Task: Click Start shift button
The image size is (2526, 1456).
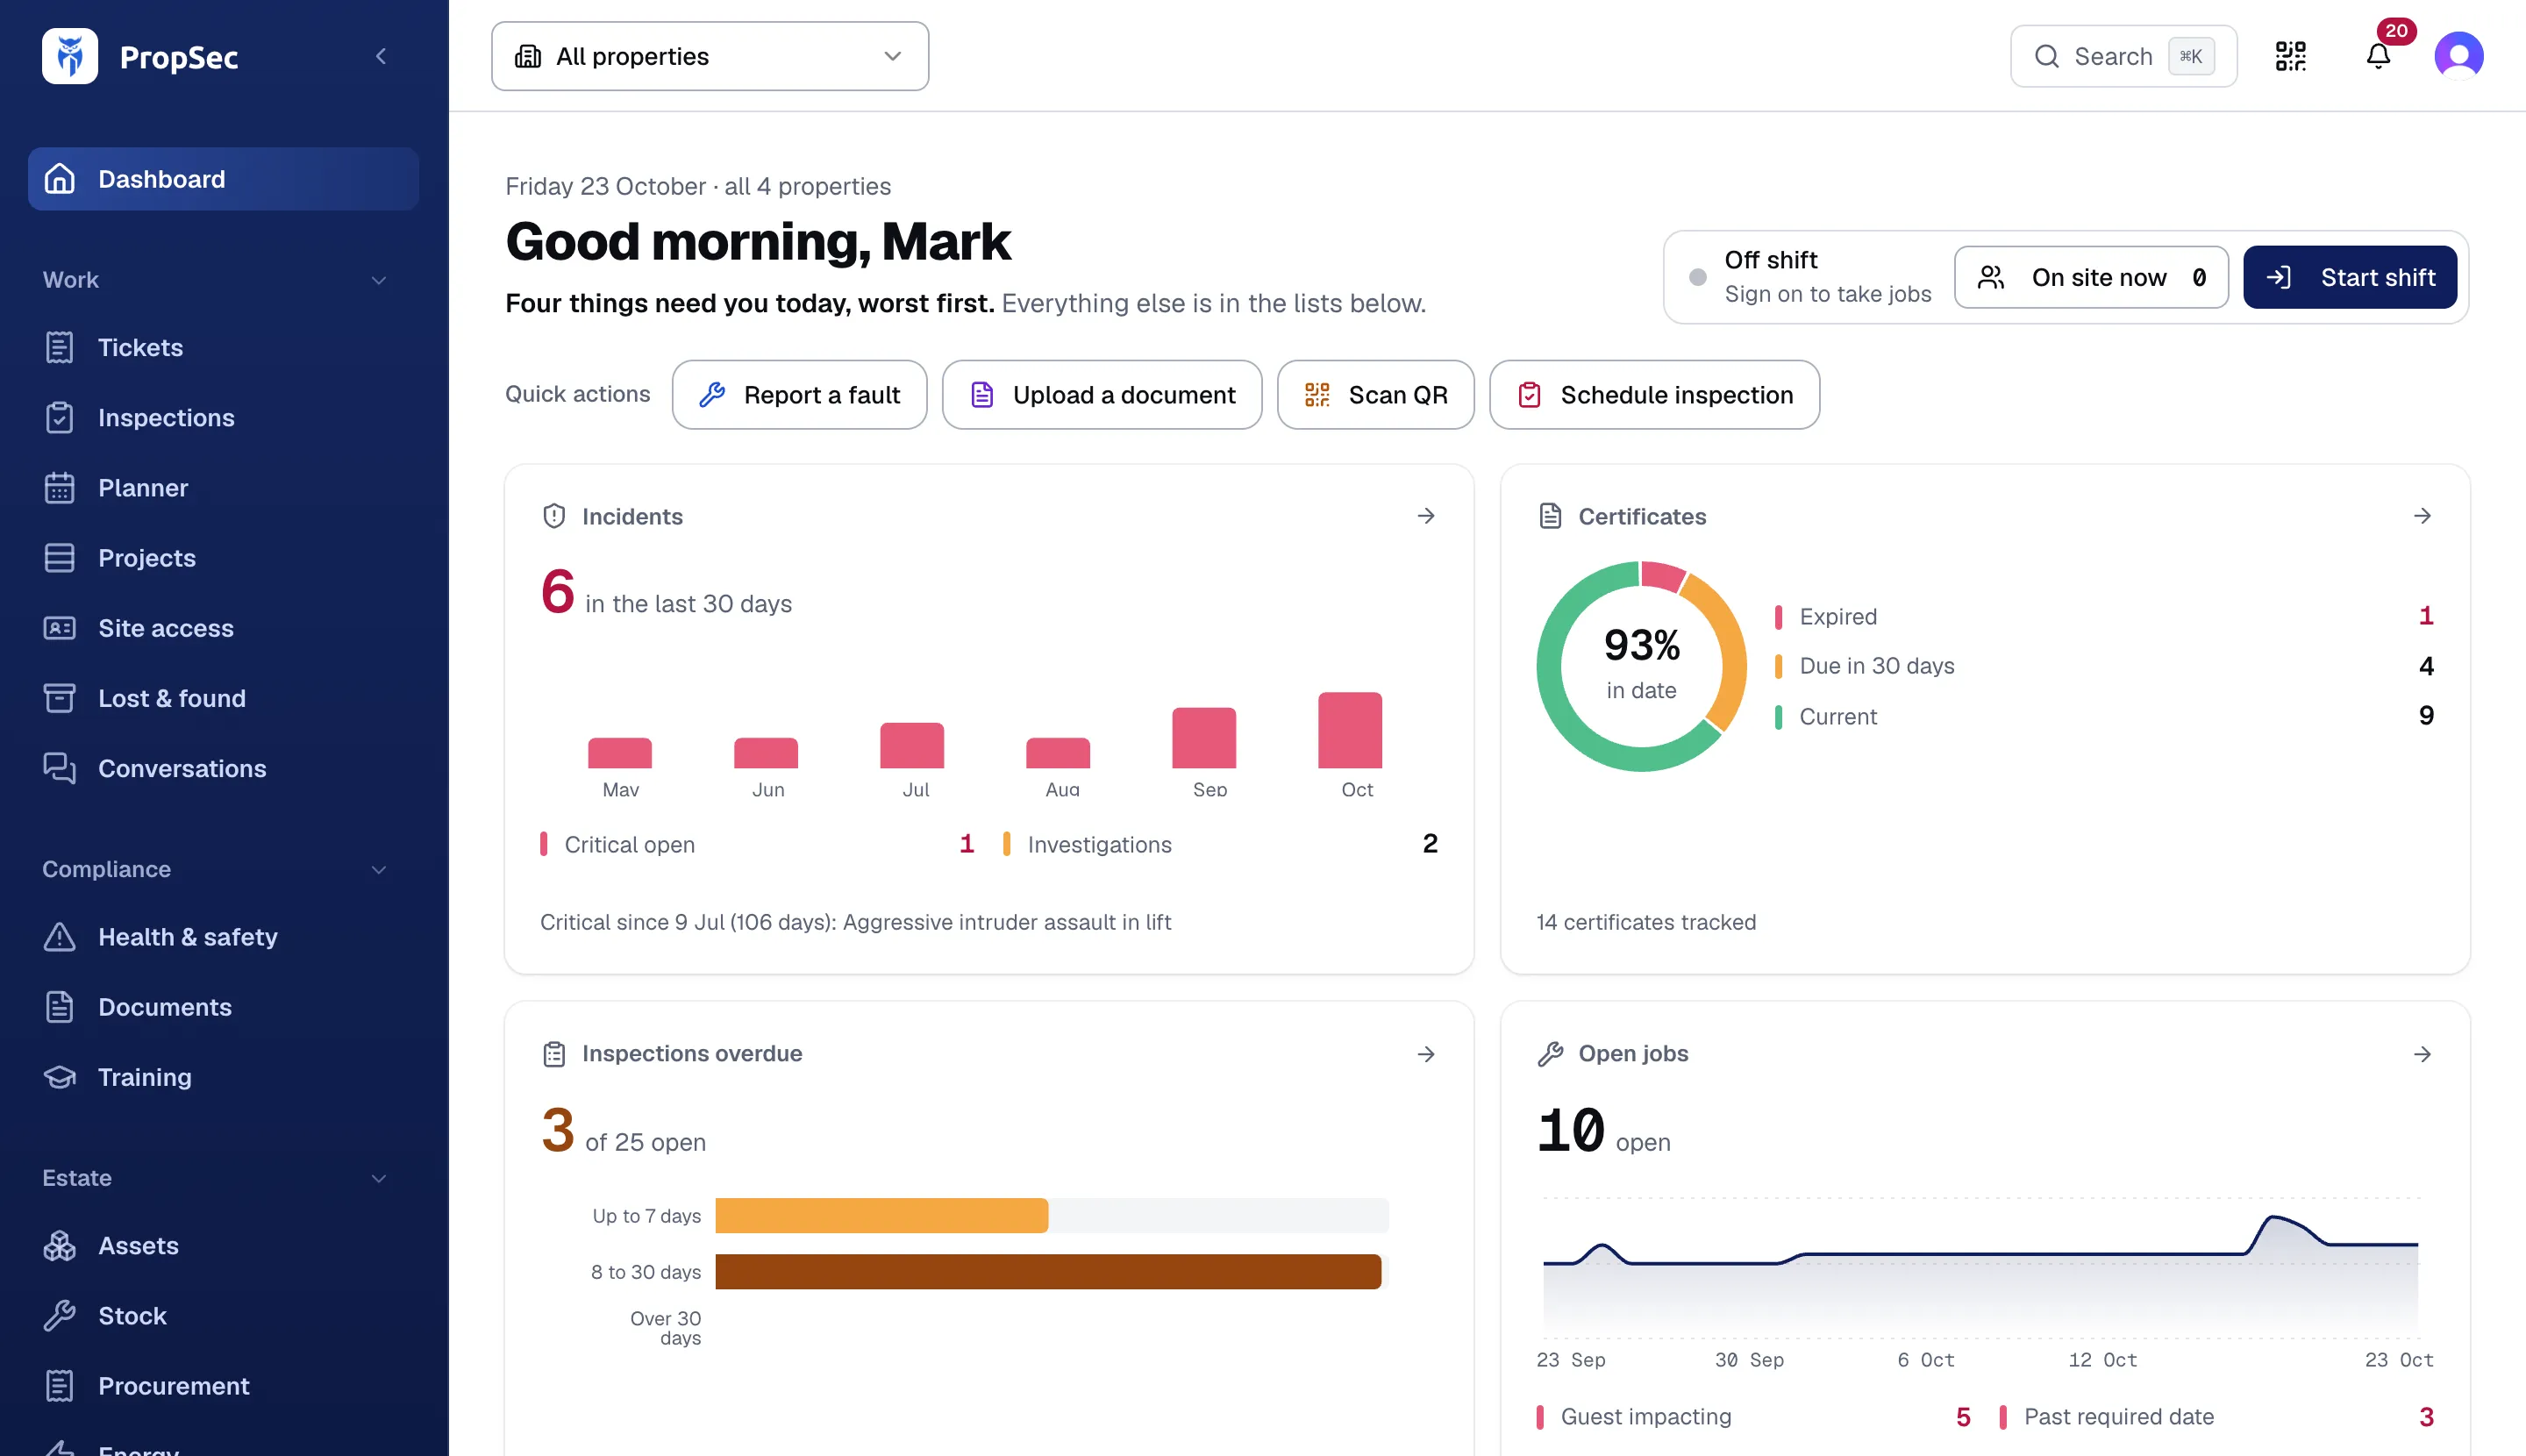Action: [2350, 277]
